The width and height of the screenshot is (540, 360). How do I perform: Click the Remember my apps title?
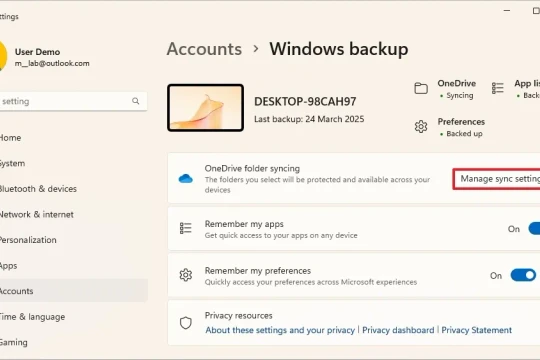244,224
